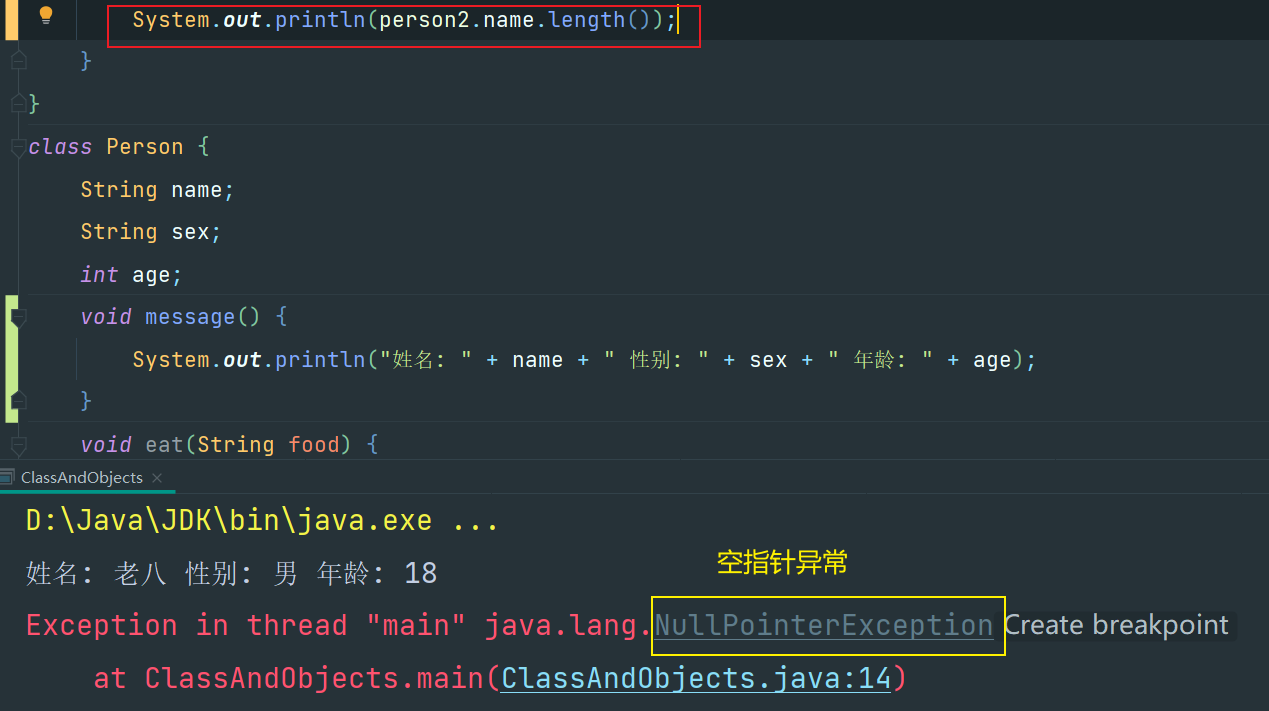Screen dimensions: 1269x711
Task: Click the "String sex;" field declaration
Action: pyautogui.click(x=151, y=232)
